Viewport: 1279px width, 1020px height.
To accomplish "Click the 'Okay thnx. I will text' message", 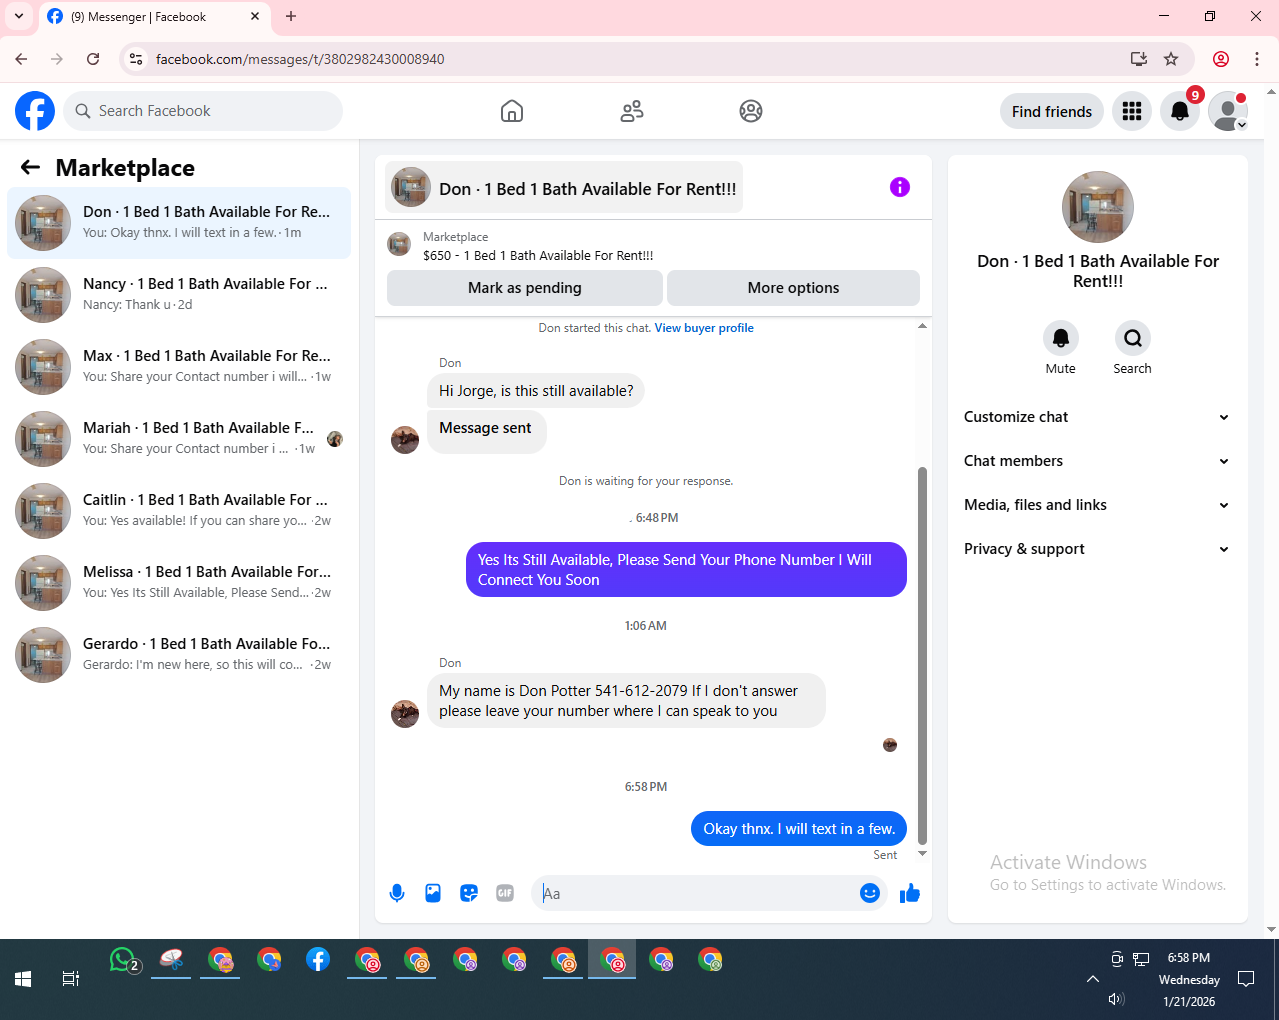I will pyautogui.click(x=799, y=829).
